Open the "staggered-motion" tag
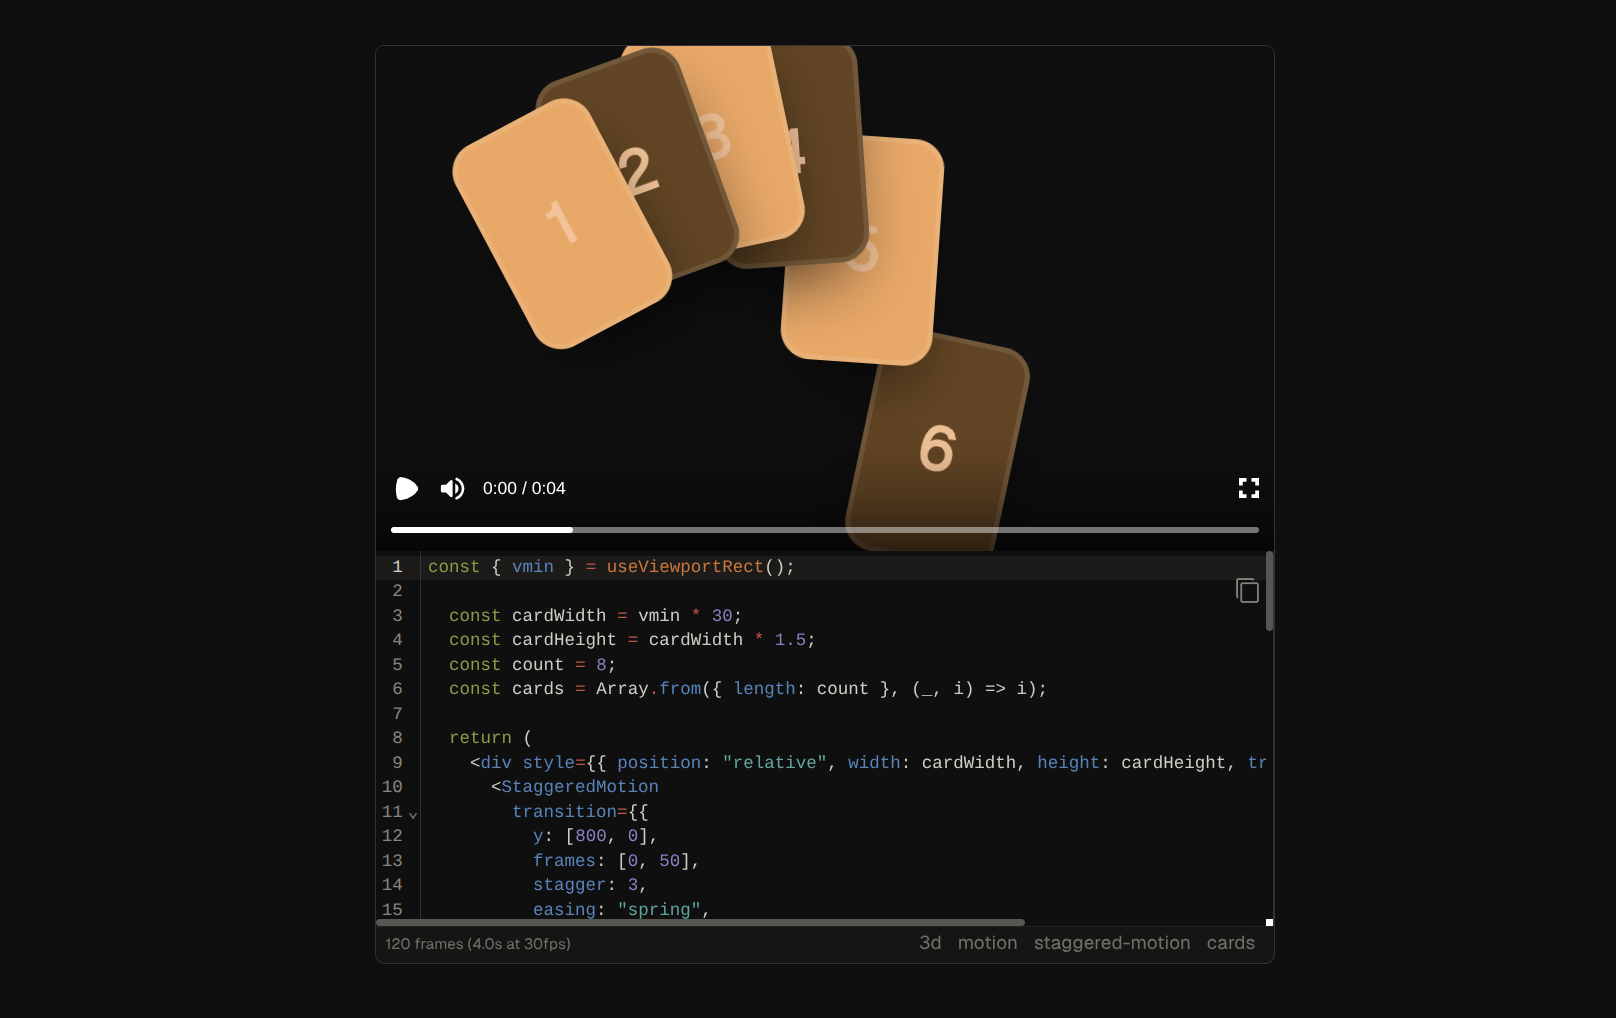The height and width of the screenshot is (1018, 1616). [1112, 943]
